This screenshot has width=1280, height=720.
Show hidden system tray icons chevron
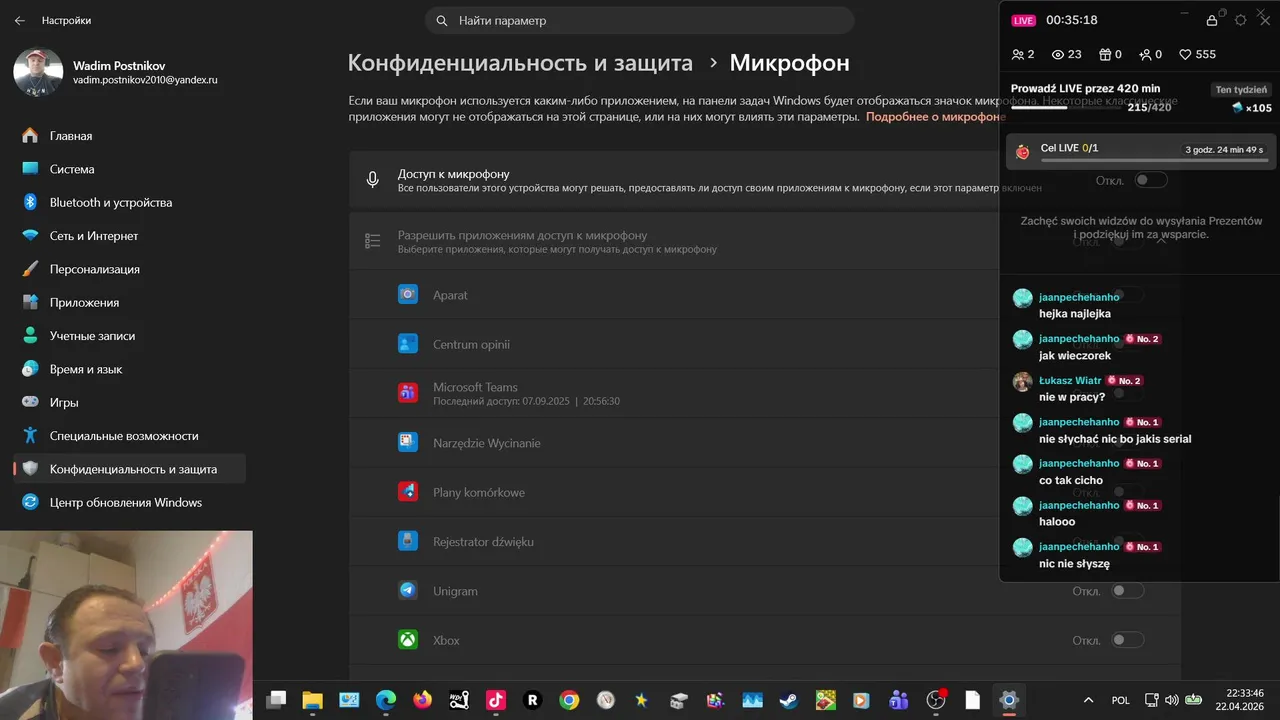[x=1088, y=700]
